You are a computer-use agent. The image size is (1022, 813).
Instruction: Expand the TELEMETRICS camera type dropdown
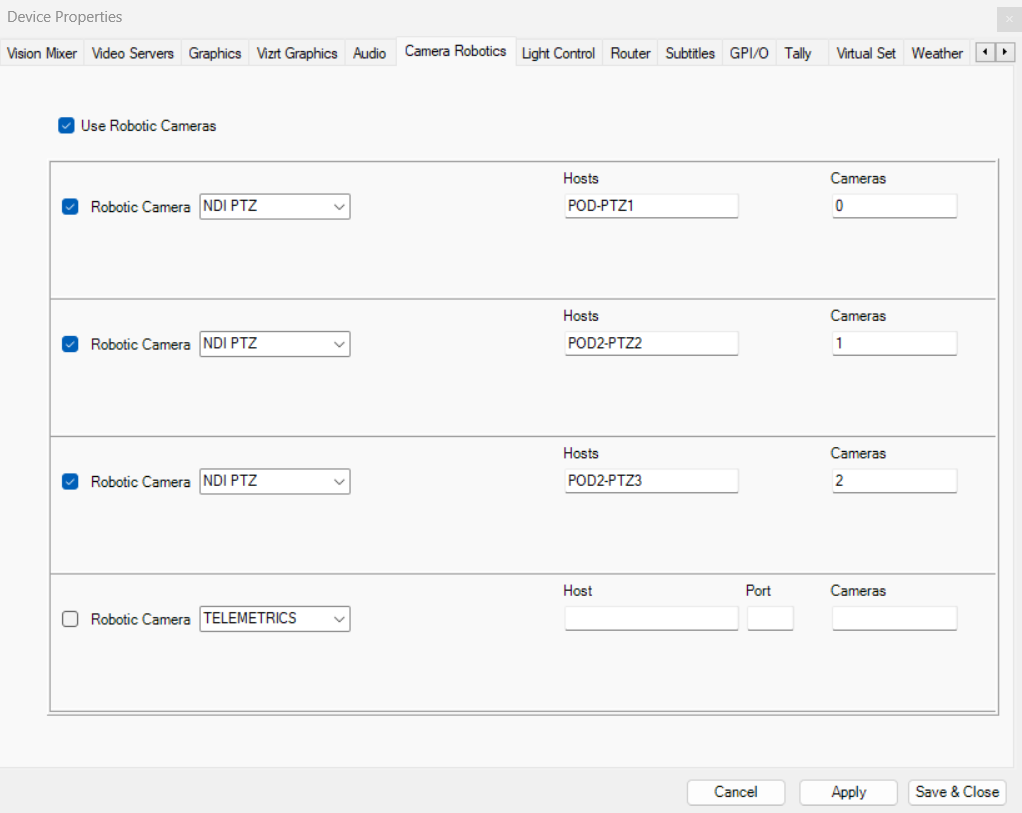(x=275, y=619)
